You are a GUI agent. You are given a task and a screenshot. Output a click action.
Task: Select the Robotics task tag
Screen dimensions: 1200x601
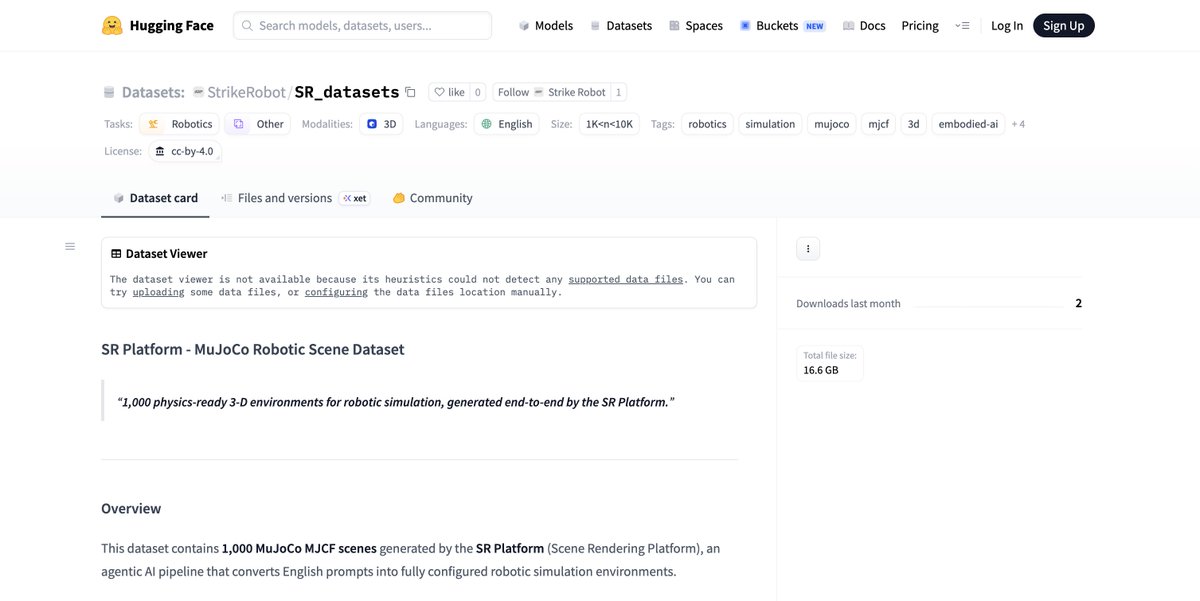point(180,124)
